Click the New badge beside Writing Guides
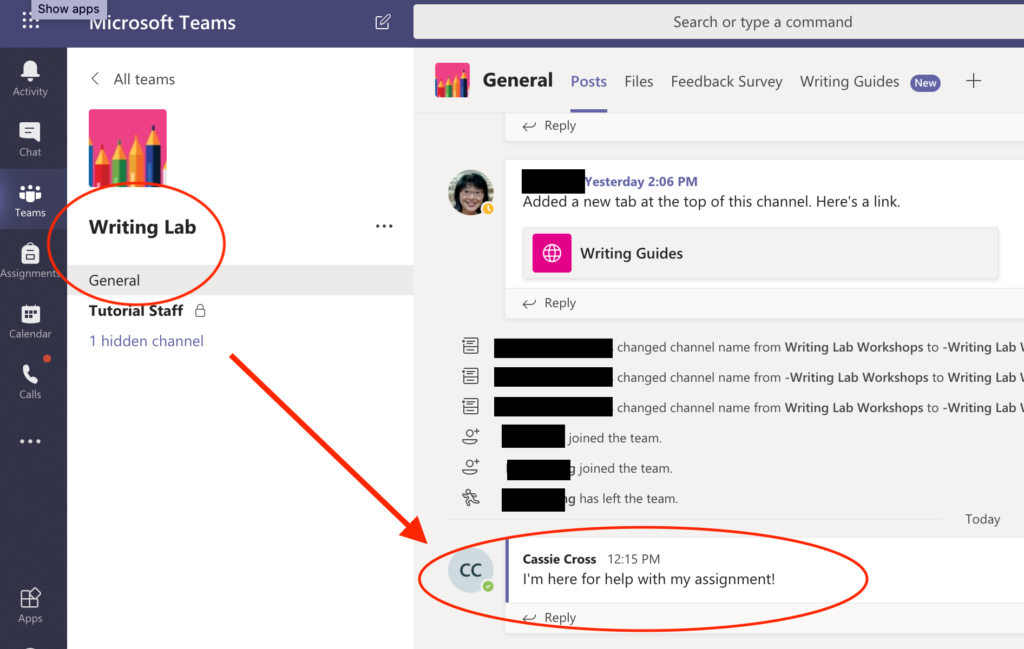 click(925, 83)
